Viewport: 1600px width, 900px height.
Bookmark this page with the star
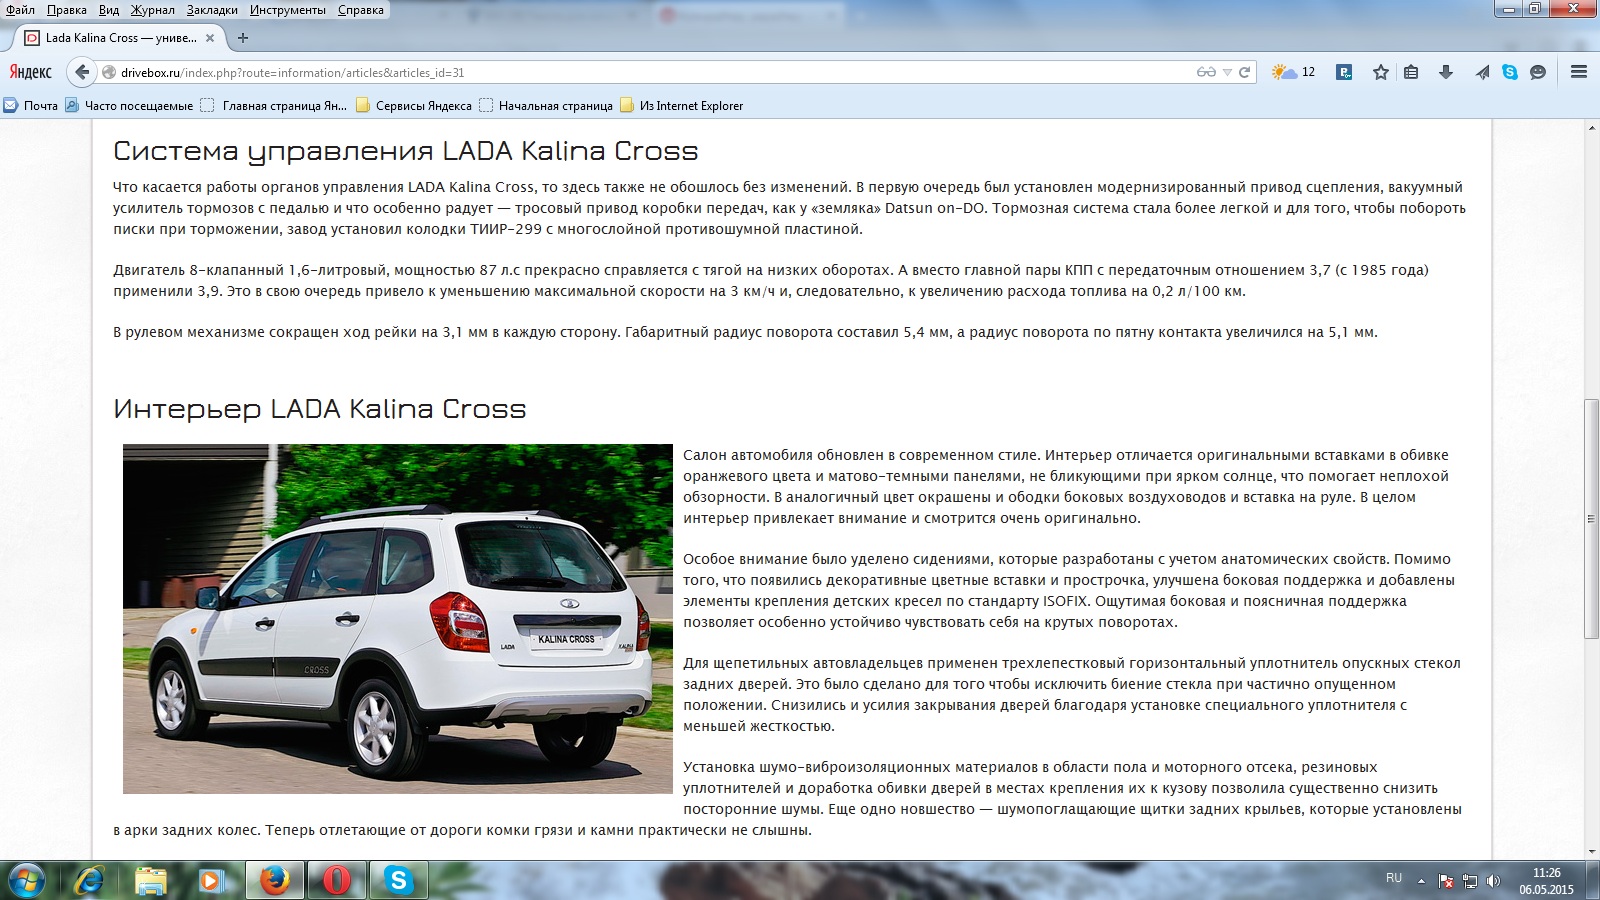[x=1381, y=72]
